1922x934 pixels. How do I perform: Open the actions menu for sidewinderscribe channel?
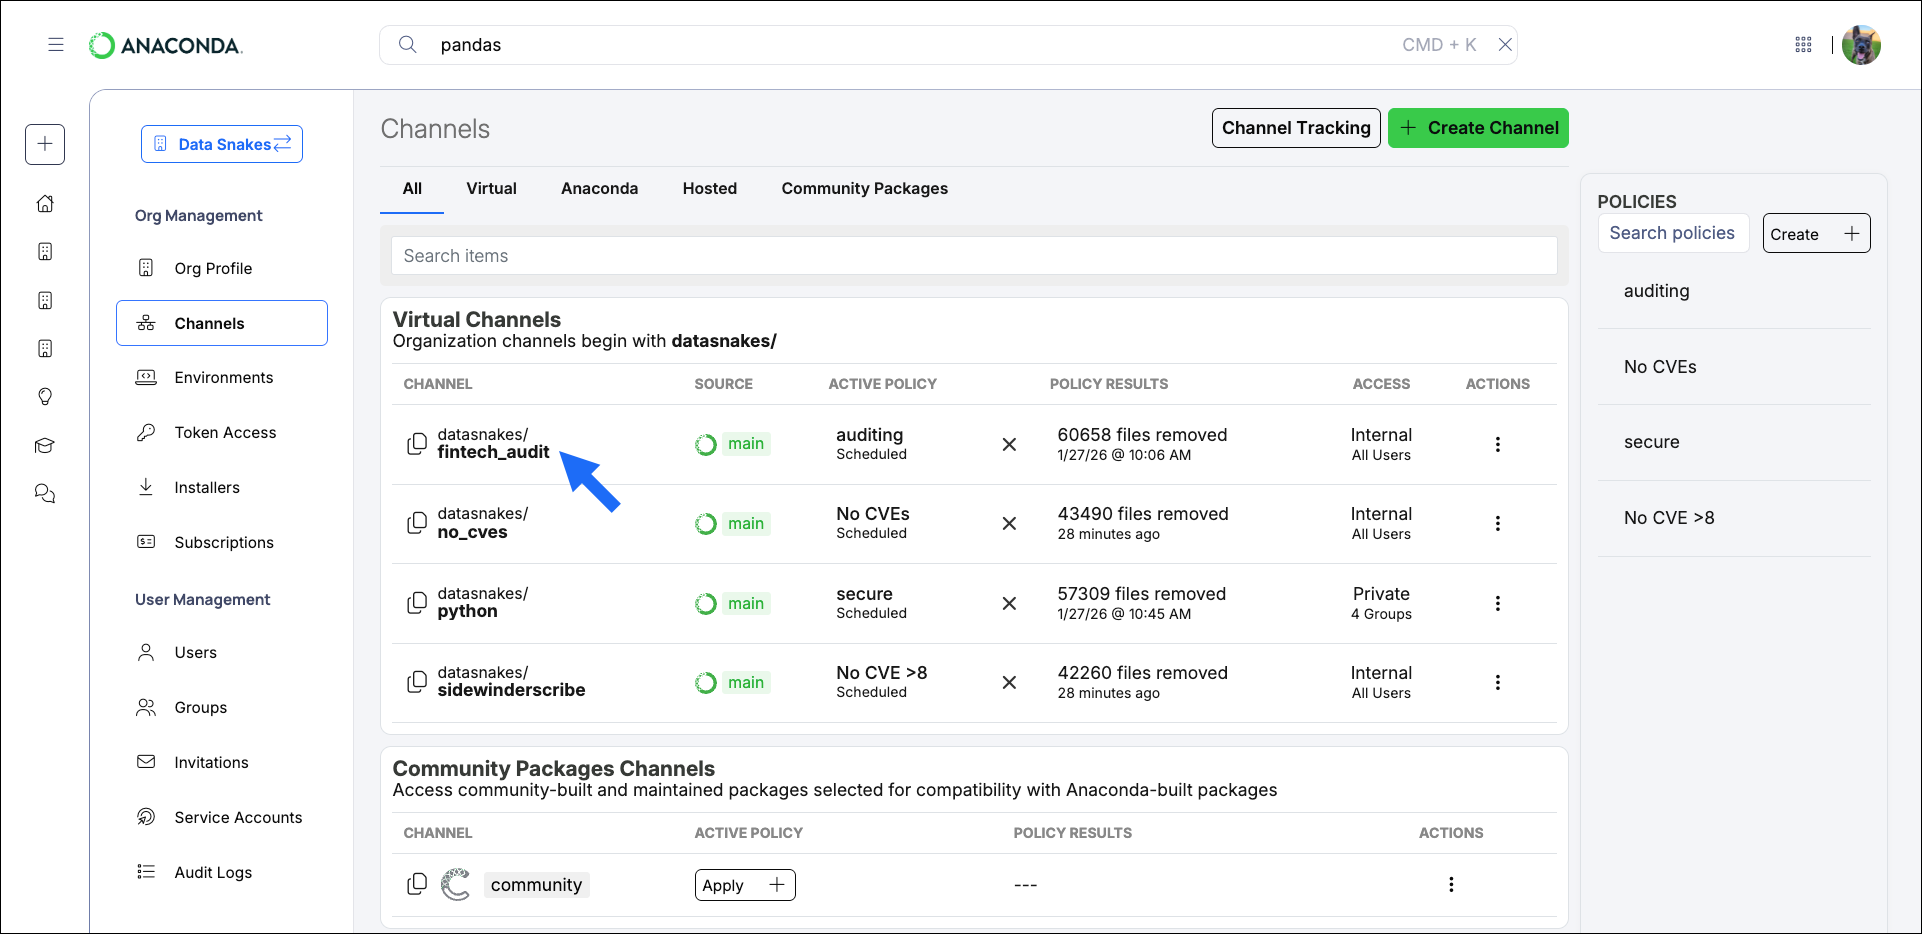coord(1497,682)
